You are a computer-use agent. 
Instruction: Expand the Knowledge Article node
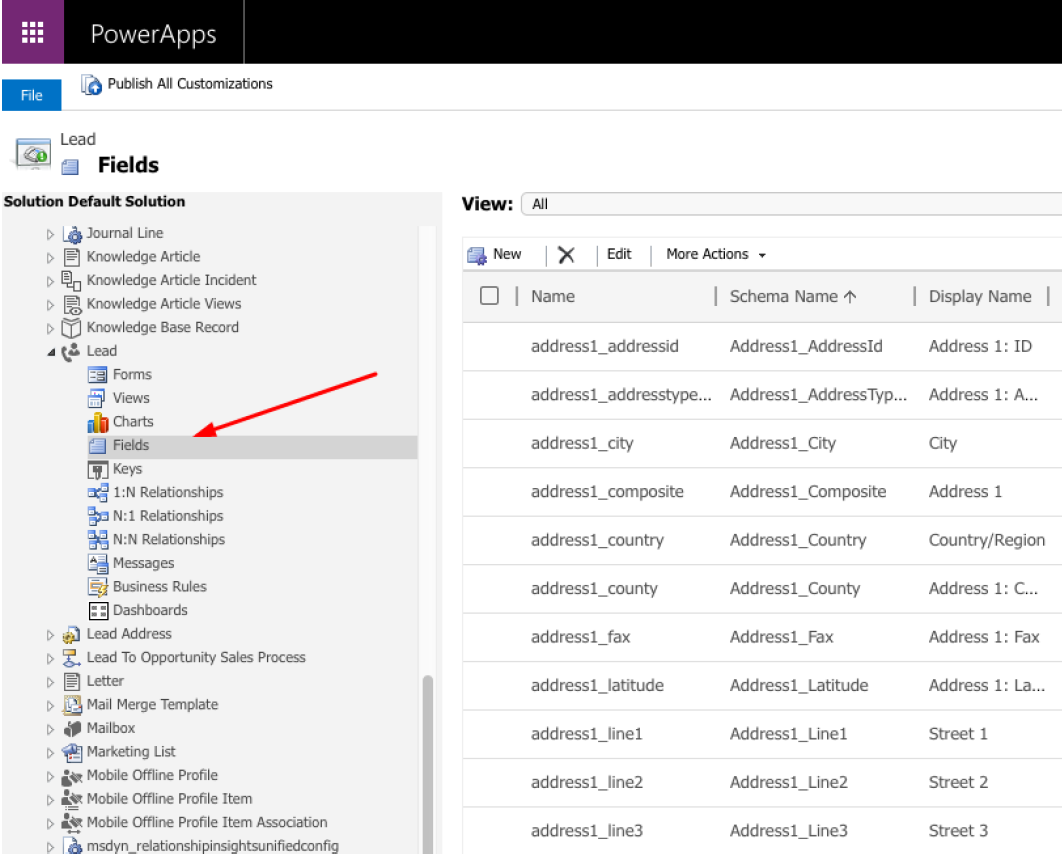click(50, 258)
